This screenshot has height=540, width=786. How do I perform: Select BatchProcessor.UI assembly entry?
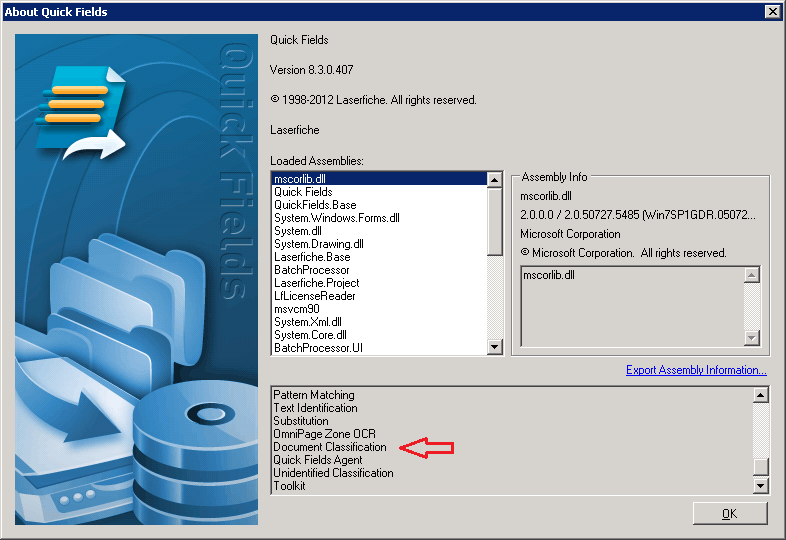379,348
